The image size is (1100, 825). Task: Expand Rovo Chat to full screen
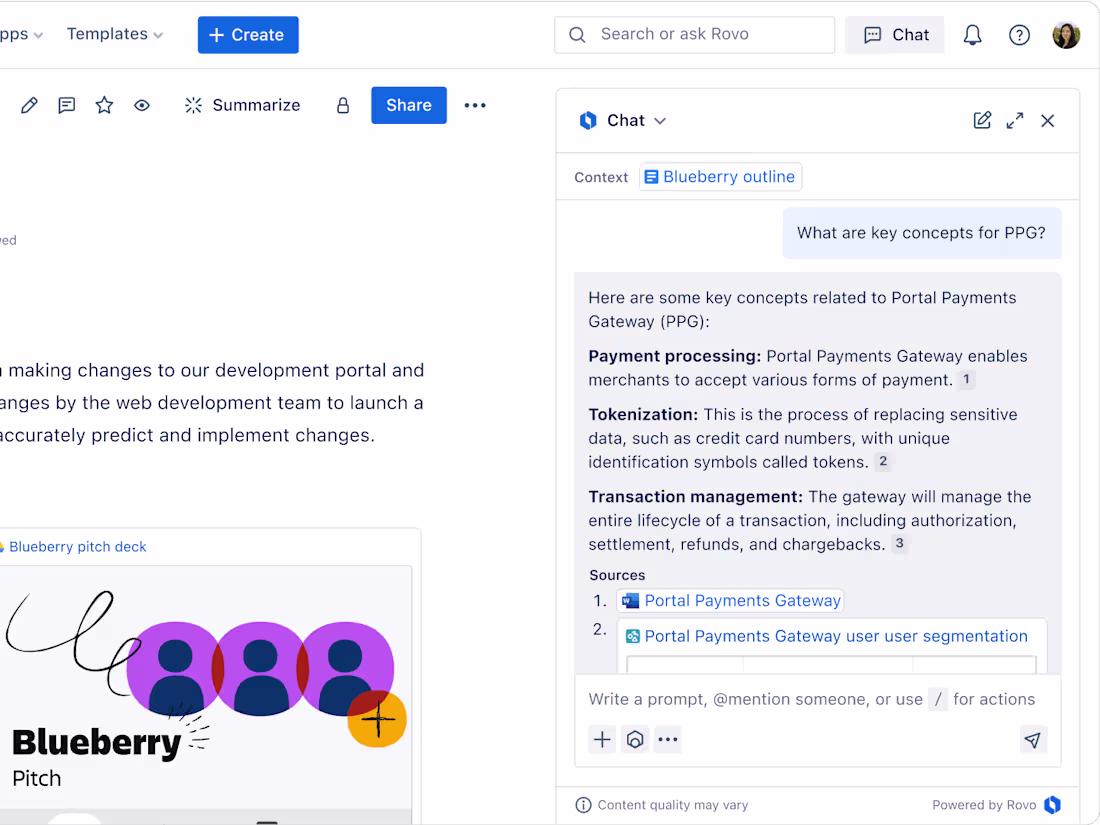(x=1015, y=120)
